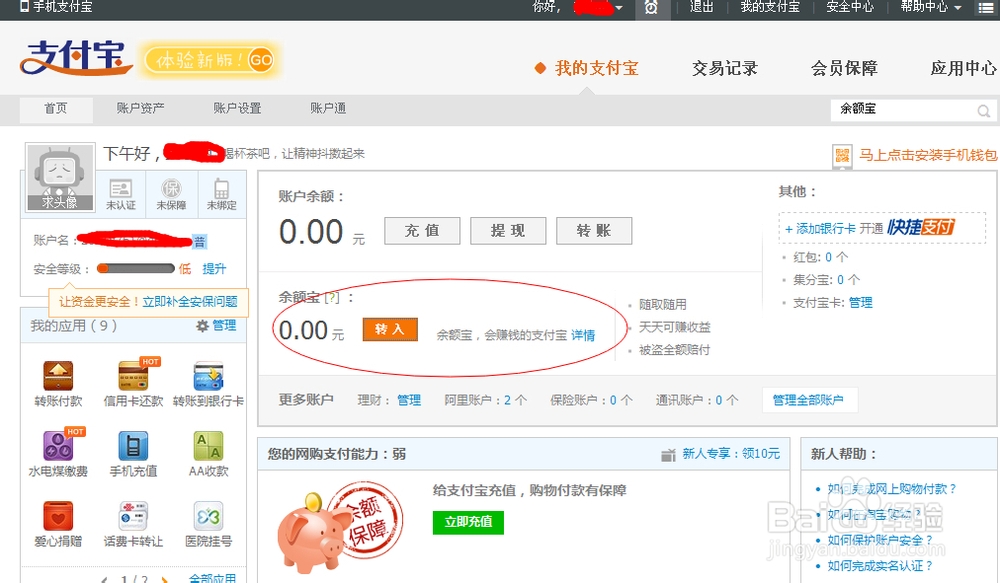This screenshot has width=1000, height=583.
Task: Select the 账户资产 sub-tab
Action: (x=140, y=108)
